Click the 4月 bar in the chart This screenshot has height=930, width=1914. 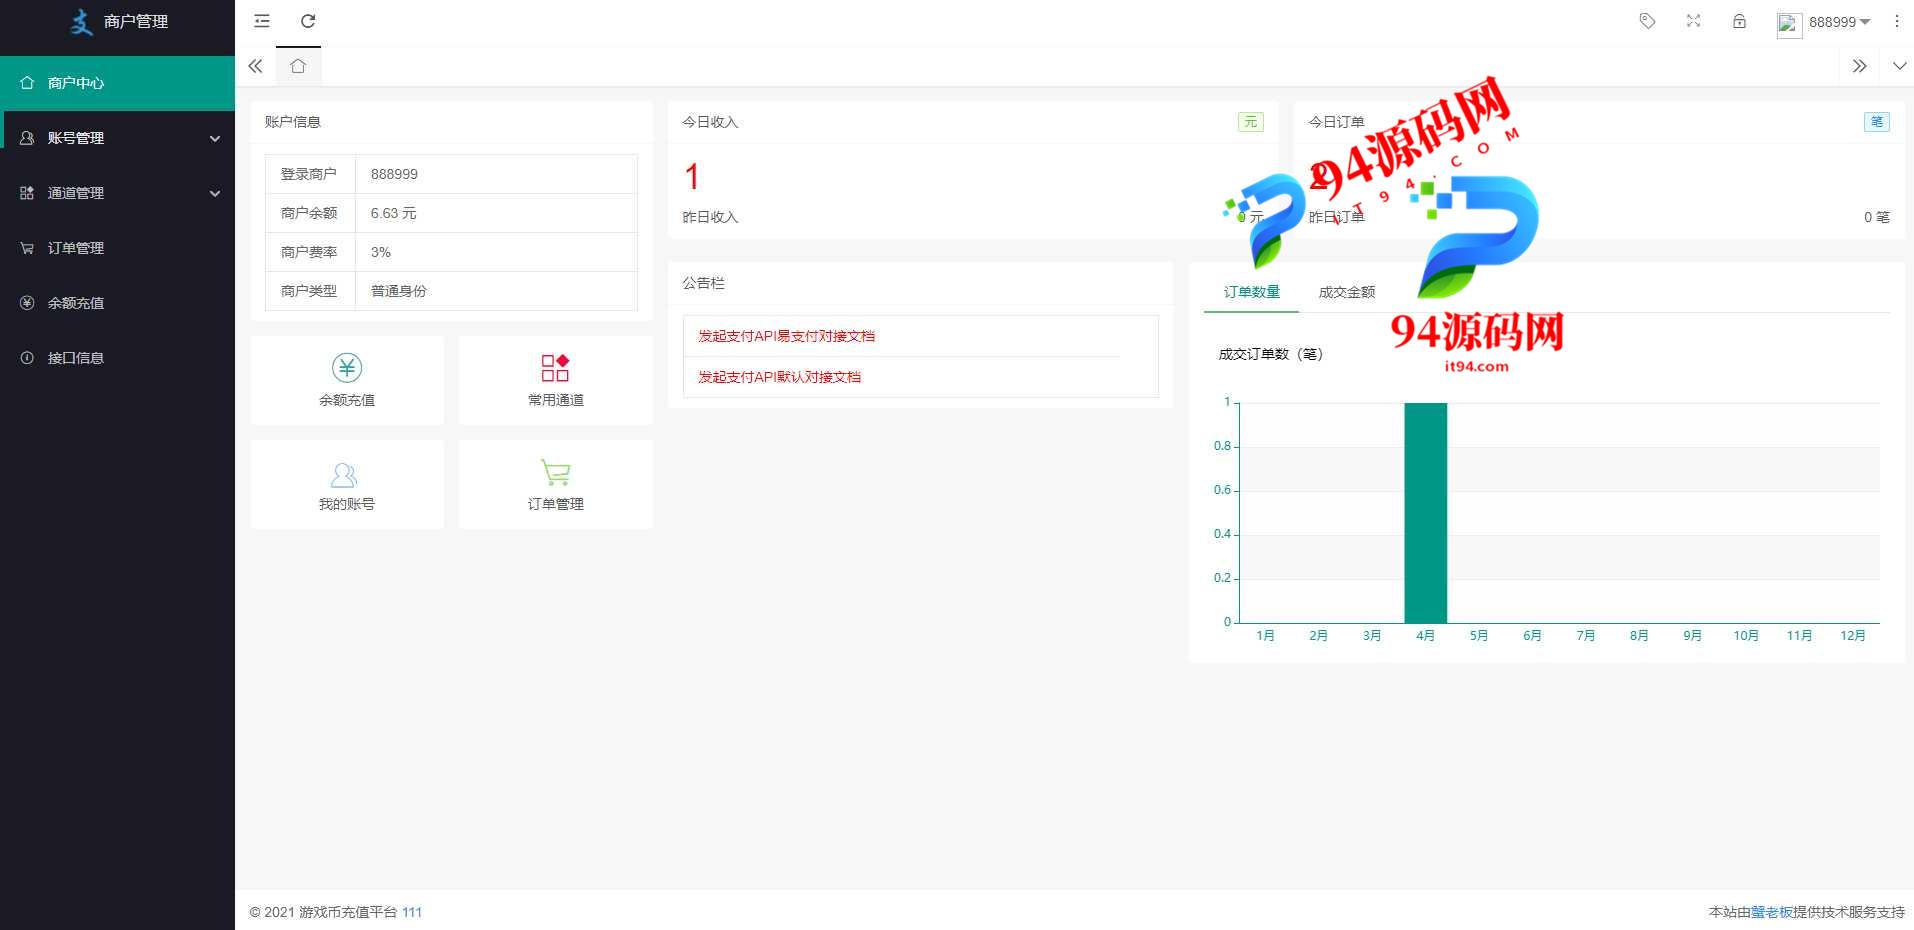(1426, 513)
